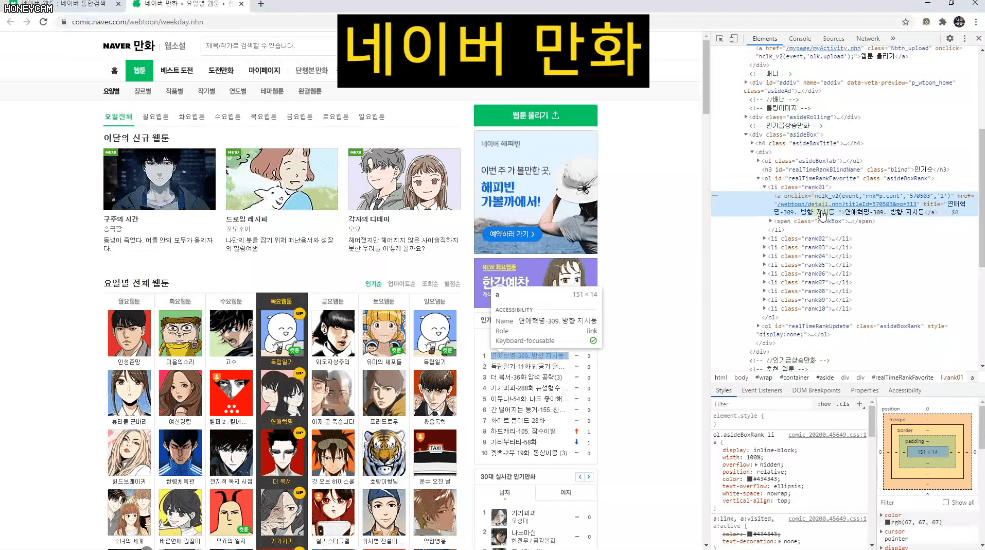The width and height of the screenshot is (985, 550).
Task: Click the #434343 color swatch in styles
Action: pos(751,479)
